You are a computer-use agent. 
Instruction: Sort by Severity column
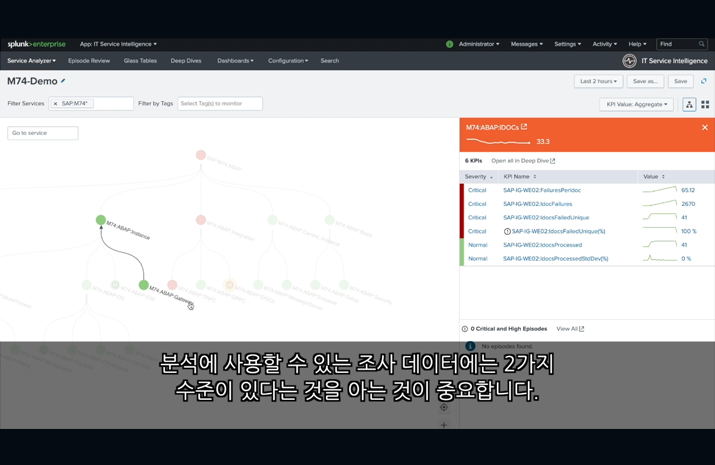point(478,176)
